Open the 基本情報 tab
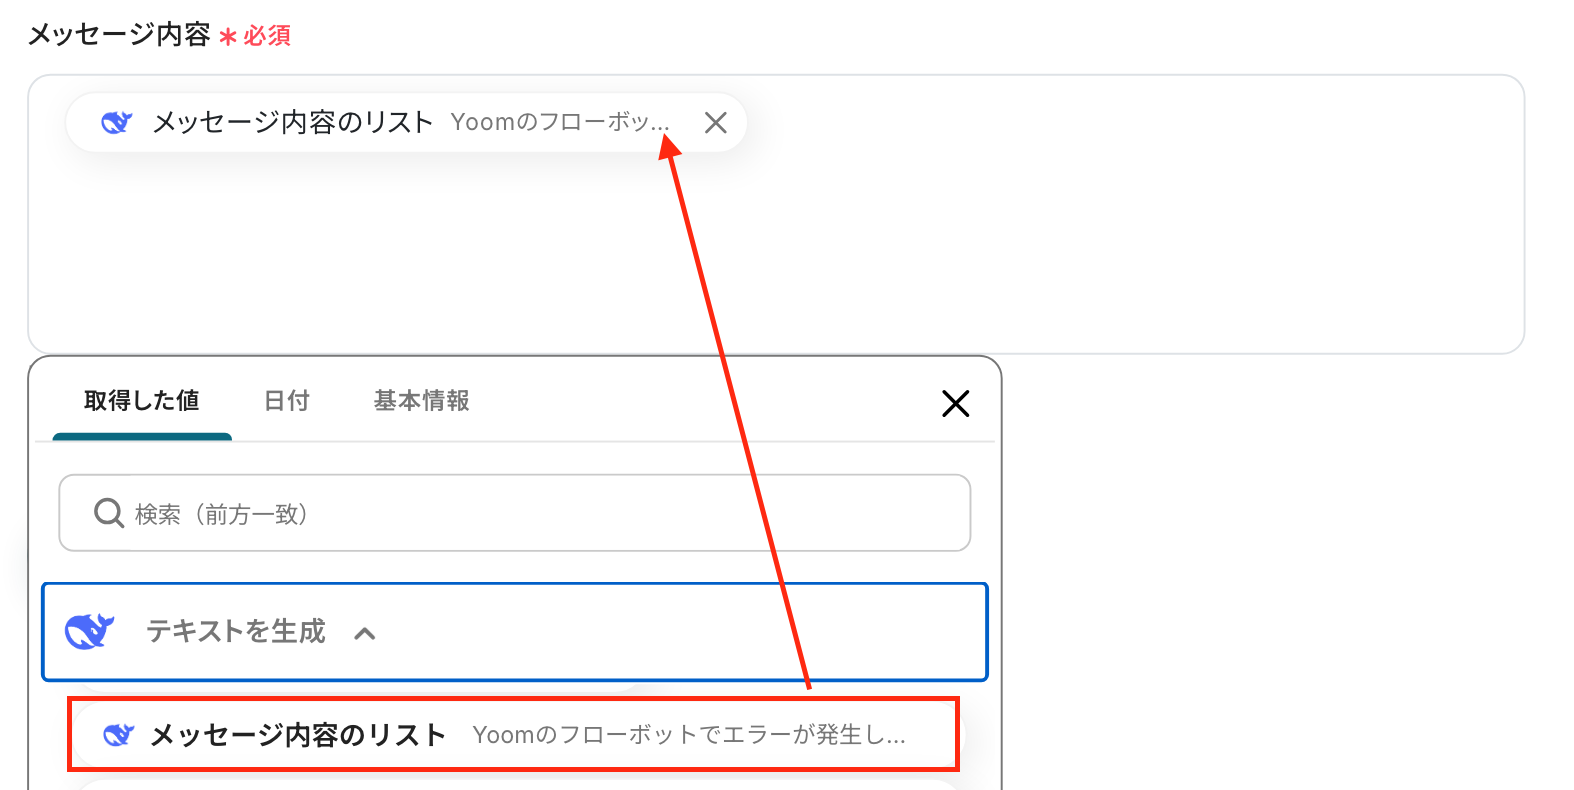 click(x=422, y=401)
